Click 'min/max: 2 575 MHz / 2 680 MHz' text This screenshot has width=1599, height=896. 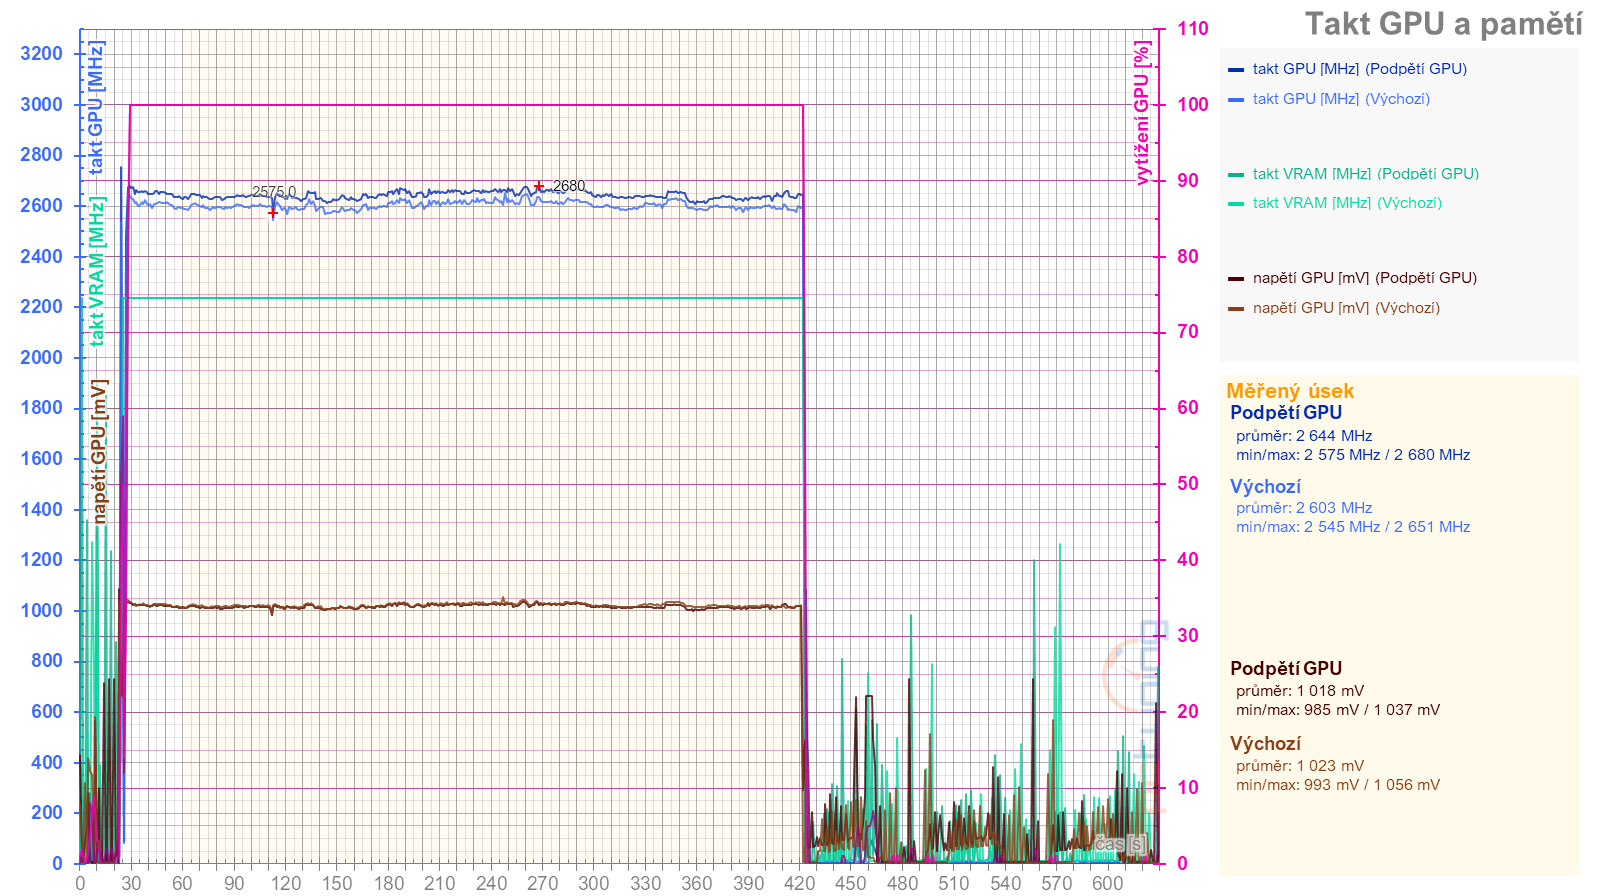click(1353, 455)
